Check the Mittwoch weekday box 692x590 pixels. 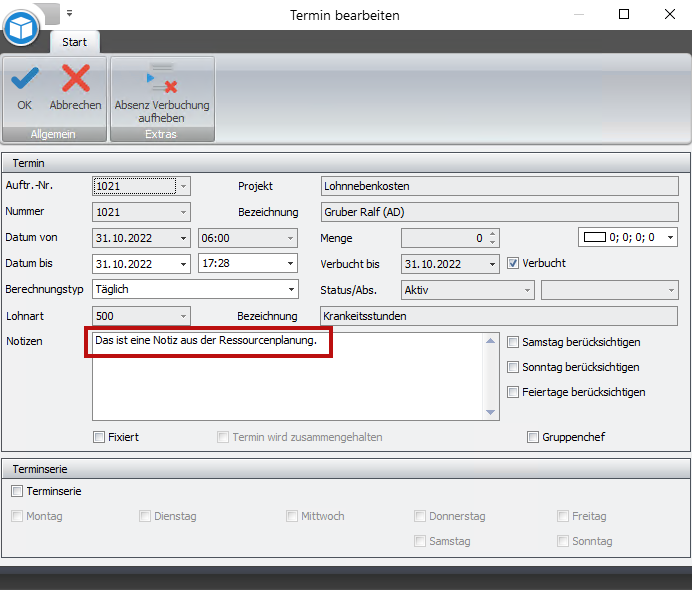292,516
